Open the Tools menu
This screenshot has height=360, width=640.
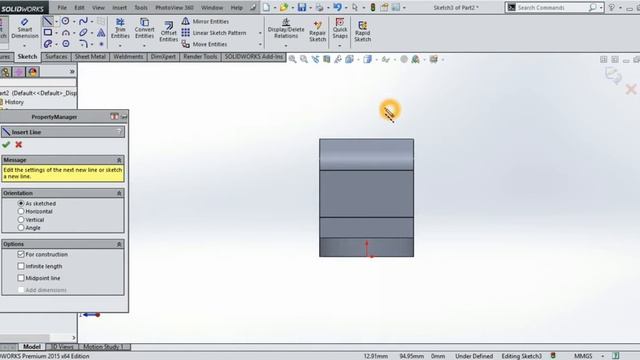(141, 7)
